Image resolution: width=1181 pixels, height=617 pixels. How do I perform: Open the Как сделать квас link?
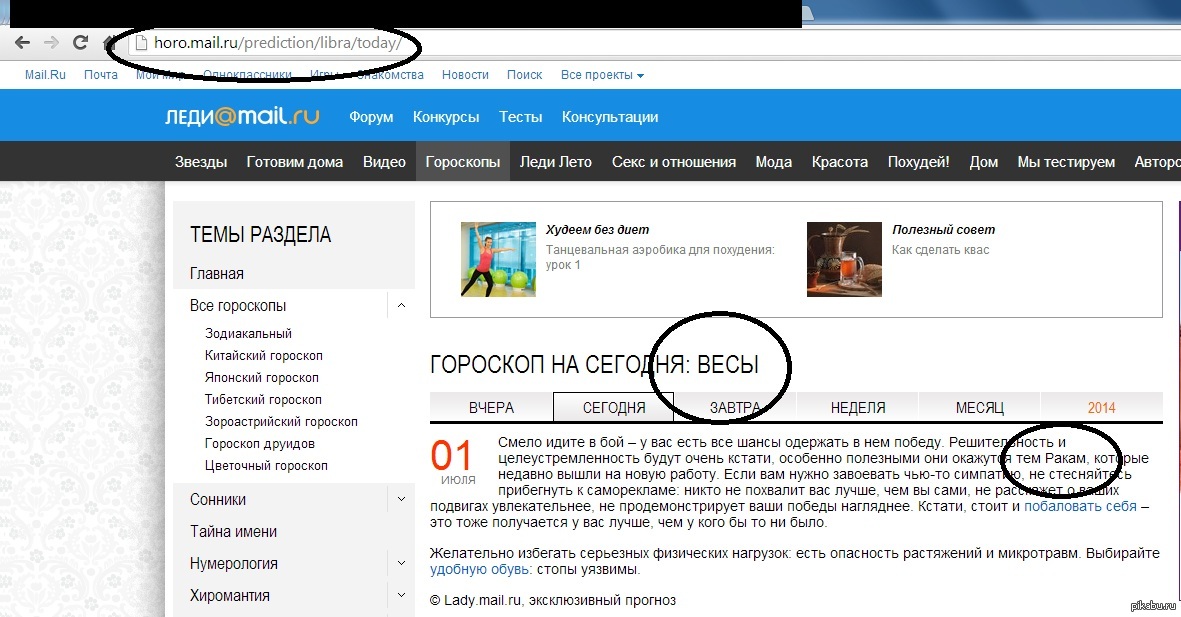941,249
